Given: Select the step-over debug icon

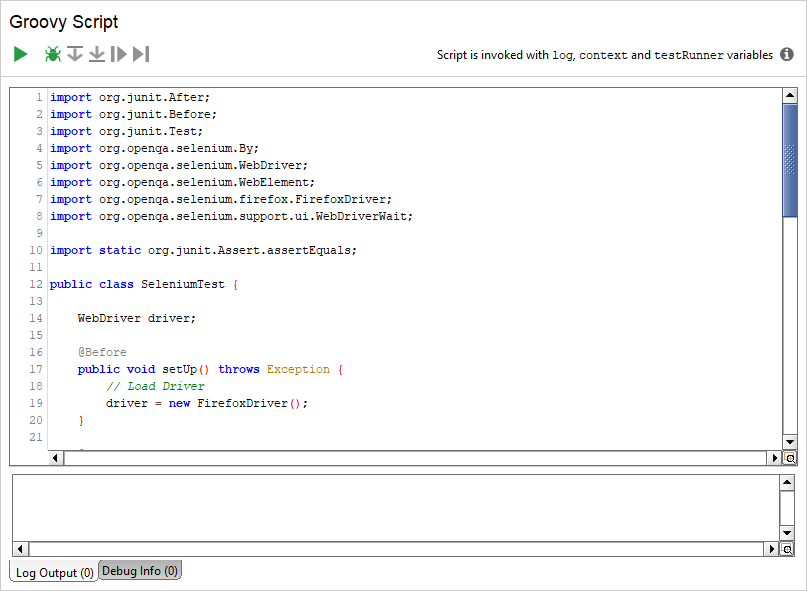Looking at the screenshot, I should click(x=74, y=54).
